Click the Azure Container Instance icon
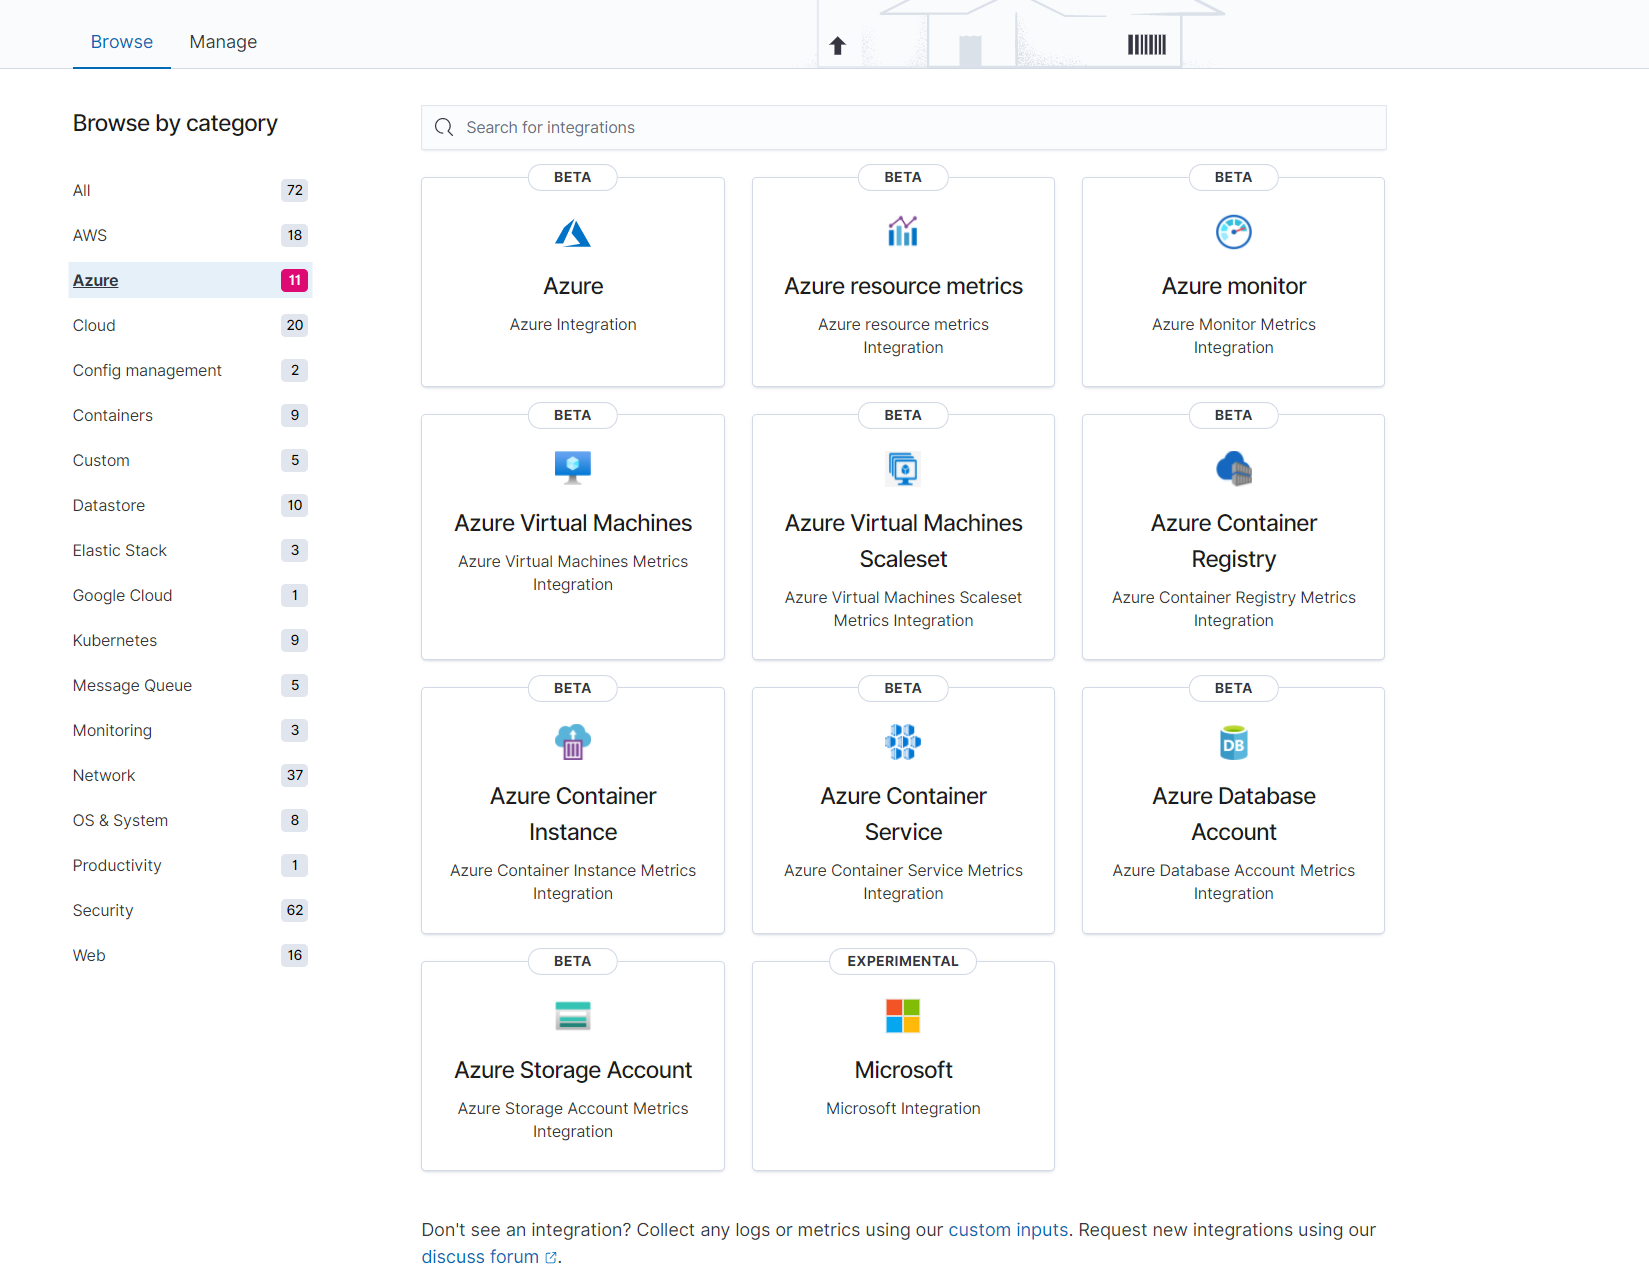This screenshot has width=1649, height=1287. [573, 742]
